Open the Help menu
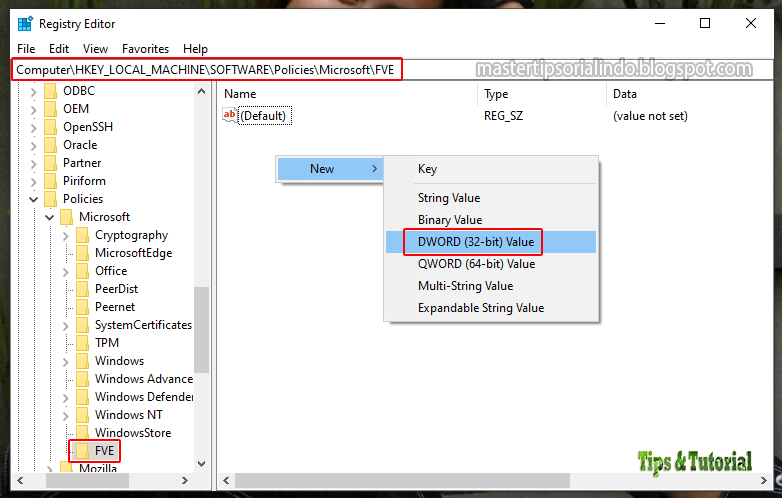Image resolution: width=782 pixels, height=498 pixels. click(195, 49)
